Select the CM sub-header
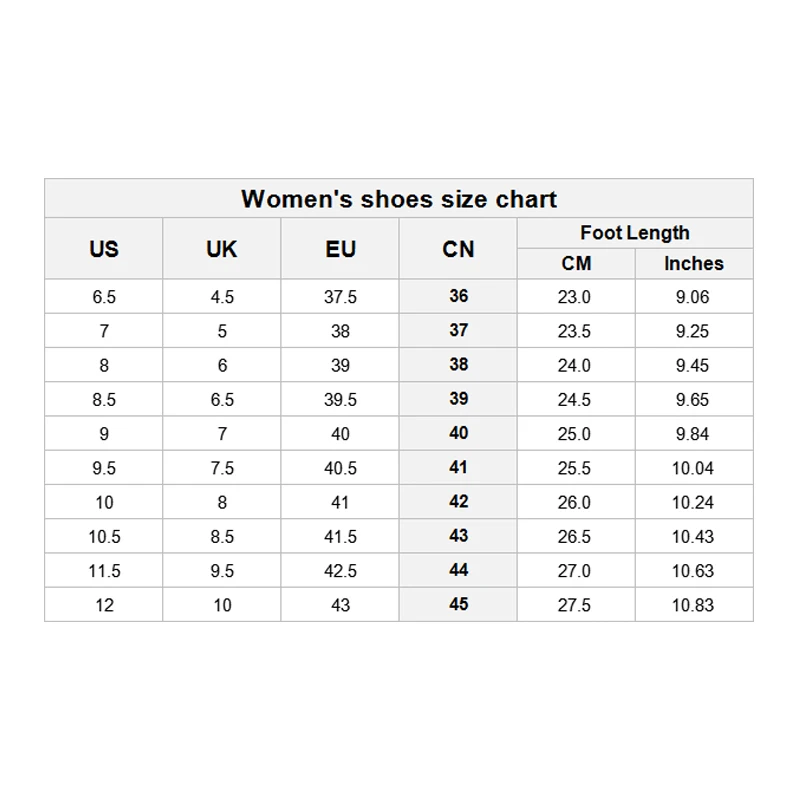This screenshot has width=800, height=800. [576, 264]
